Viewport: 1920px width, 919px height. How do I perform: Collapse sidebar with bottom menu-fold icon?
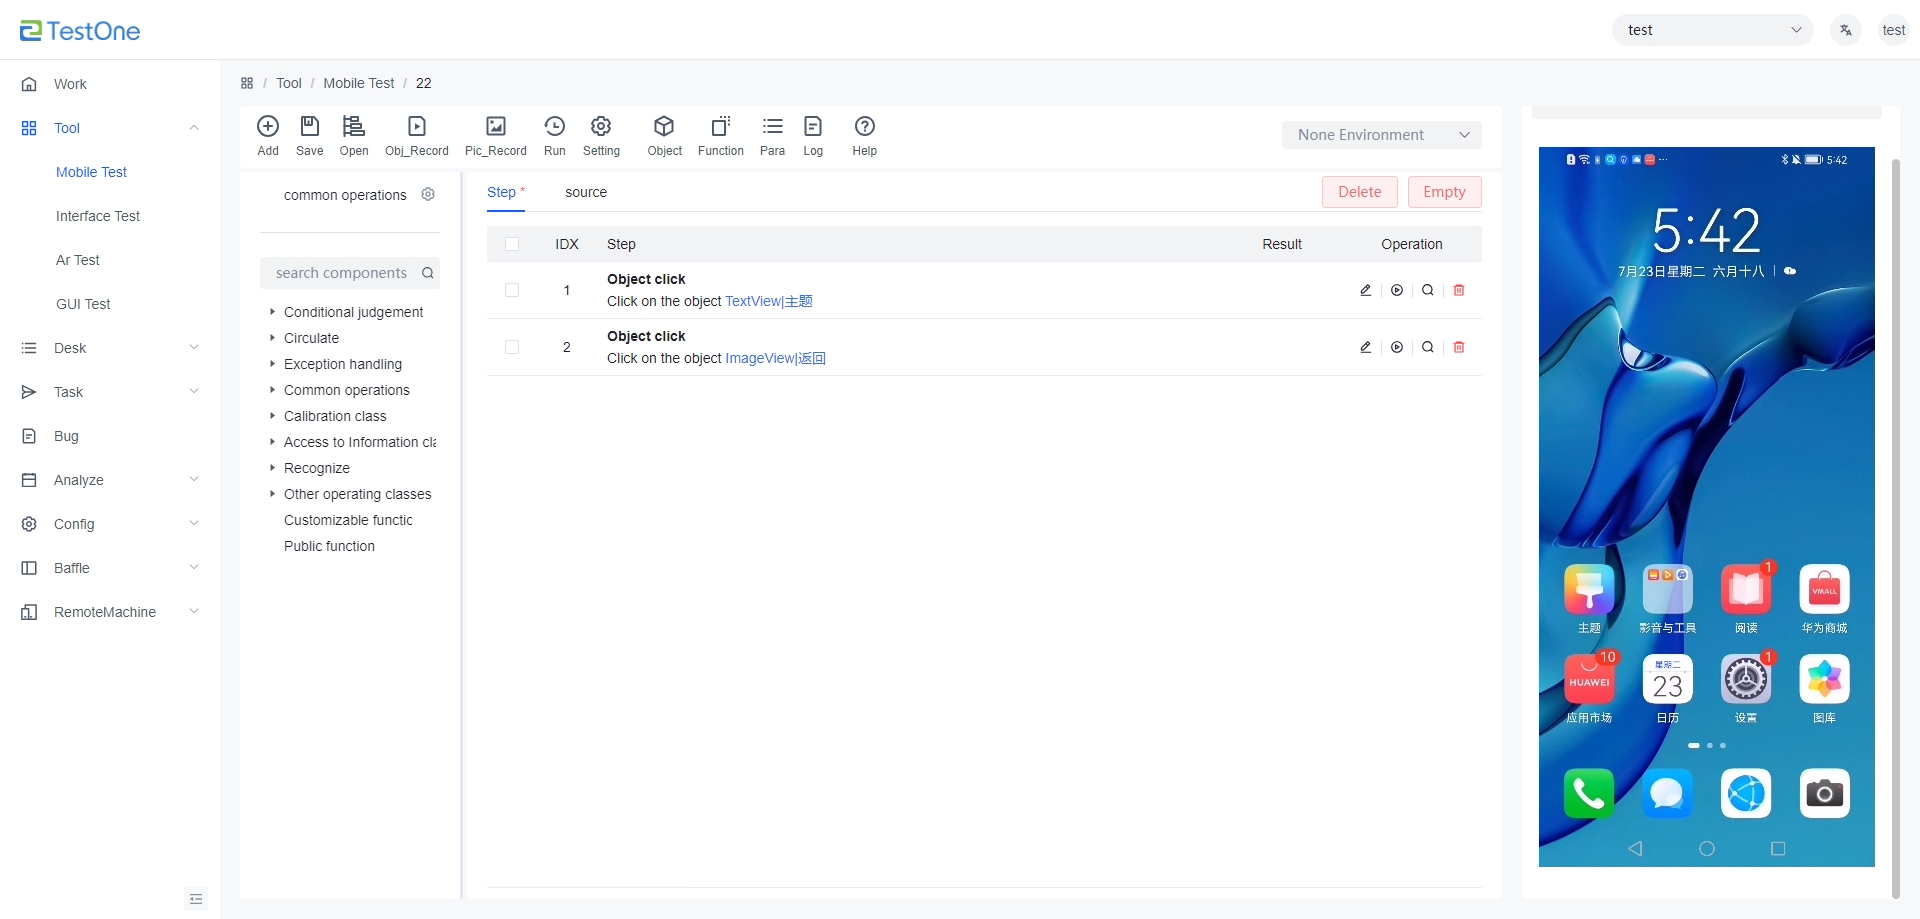click(196, 899)
